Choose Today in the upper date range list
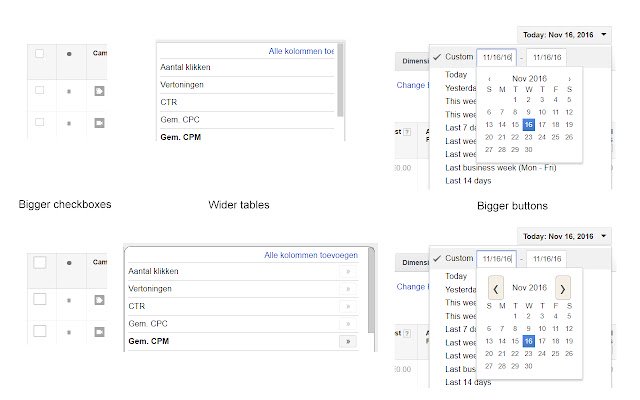This screenshot has height=400, width=640. click(456, 75)
